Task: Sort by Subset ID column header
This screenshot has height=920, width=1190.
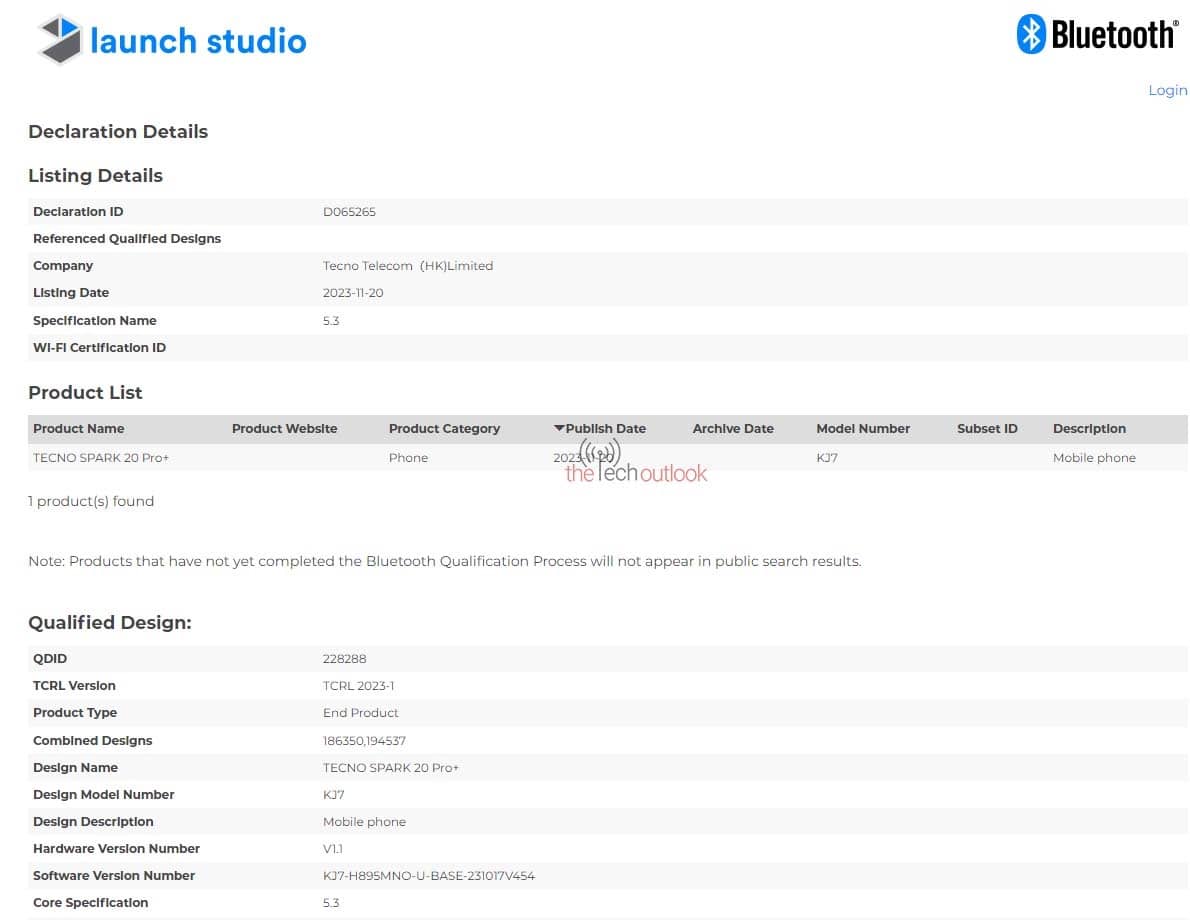Action: point(987,428)
